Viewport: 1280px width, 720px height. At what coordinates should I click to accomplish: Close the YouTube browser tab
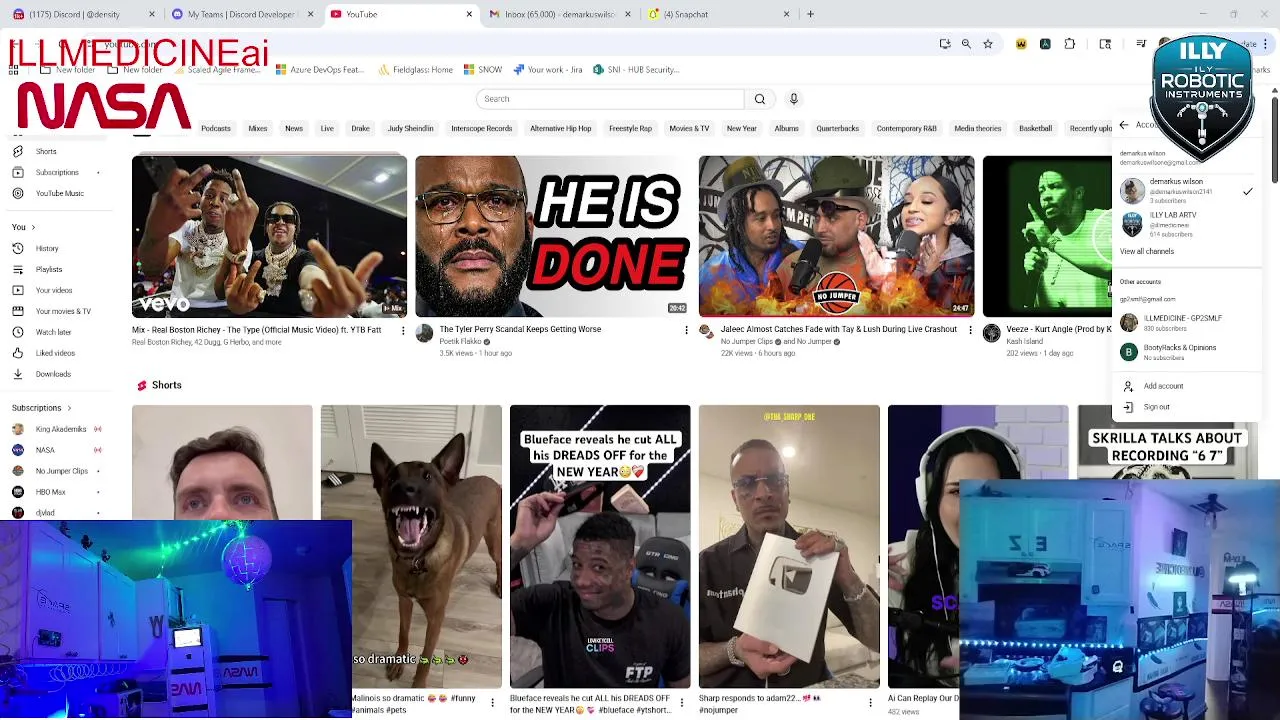pos(469,14)
